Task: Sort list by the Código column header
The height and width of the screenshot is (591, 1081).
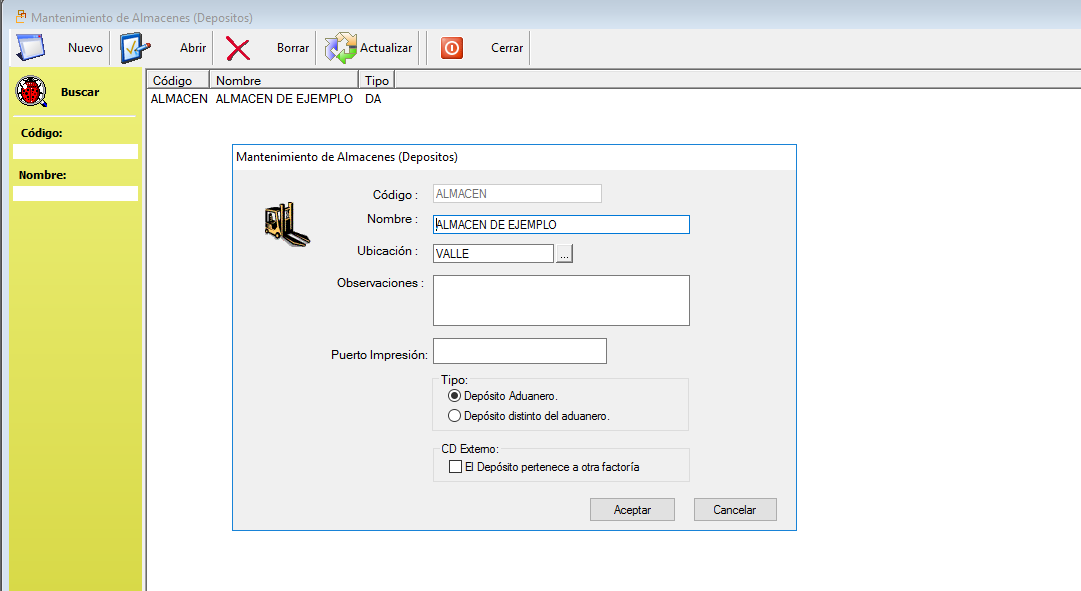Action: [x=177, y=80]
